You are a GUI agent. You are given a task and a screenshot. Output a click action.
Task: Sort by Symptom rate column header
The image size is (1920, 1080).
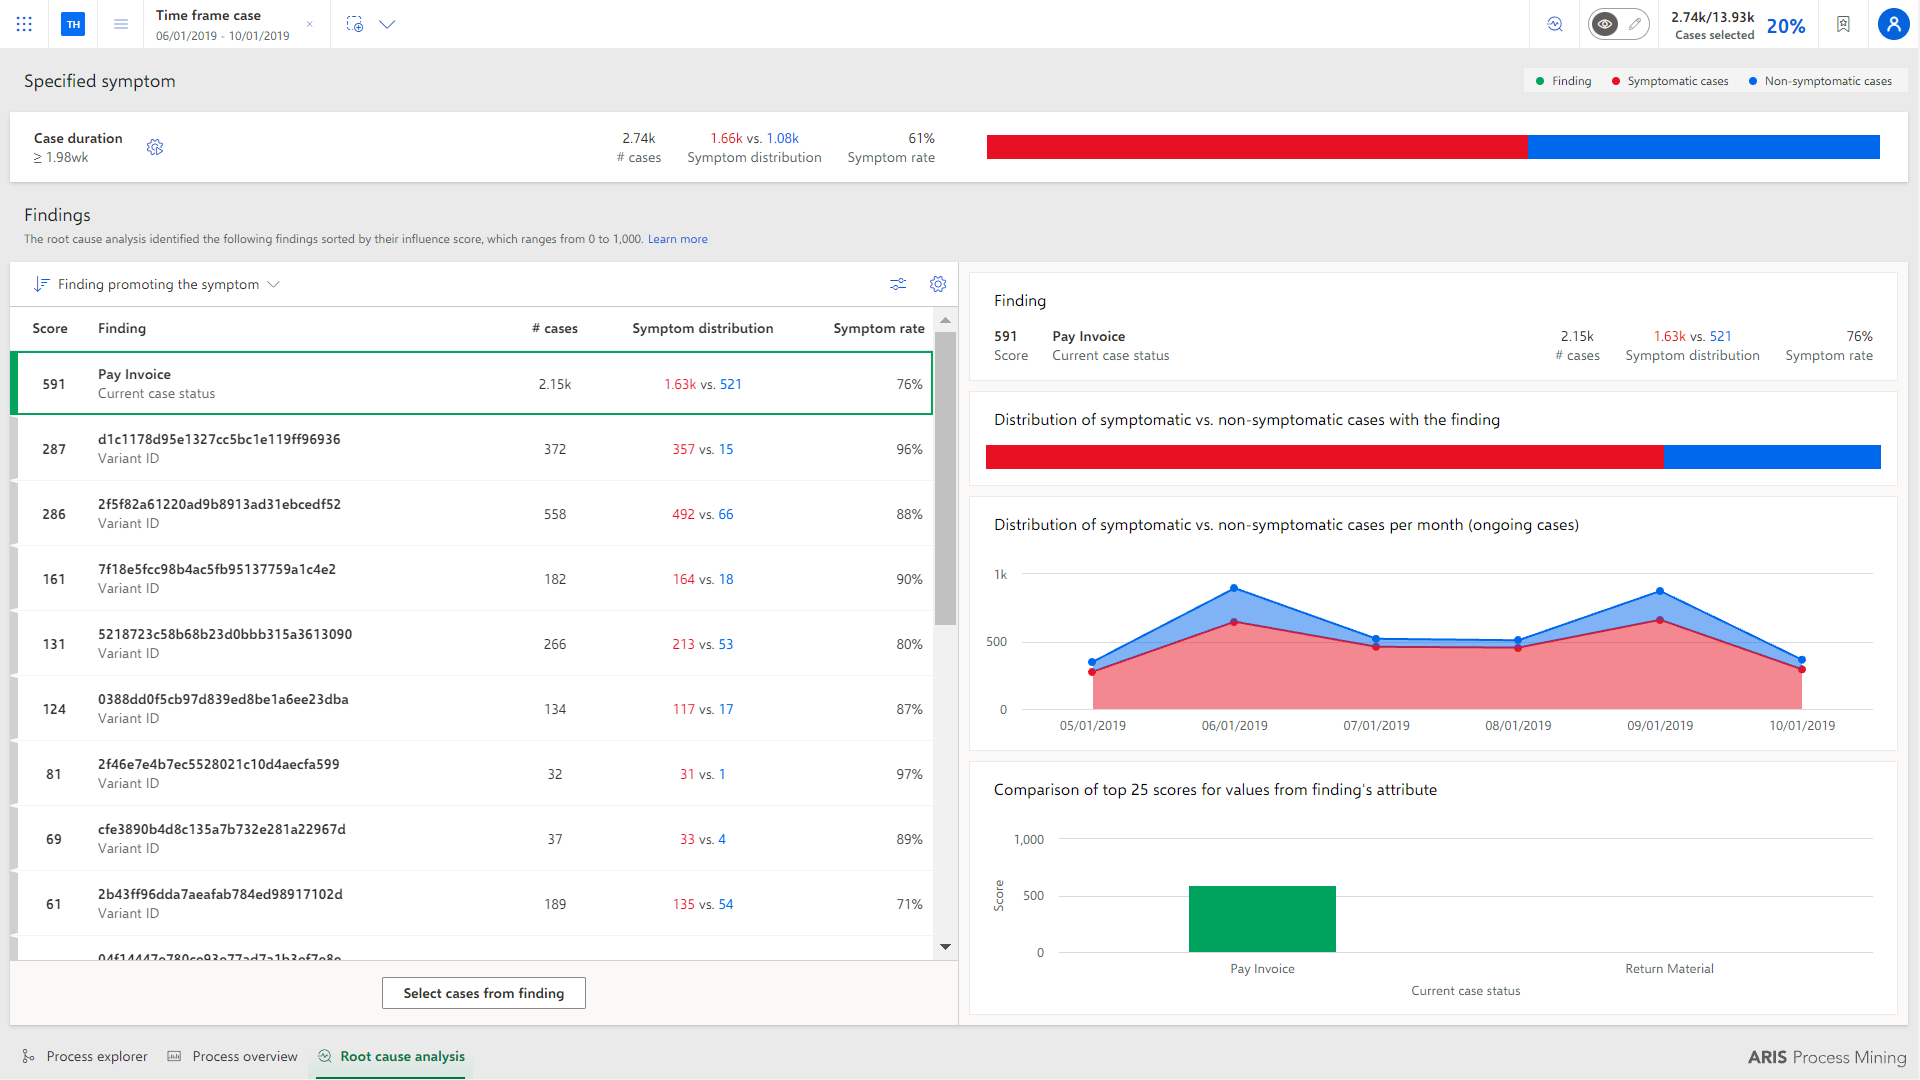click(x=879, y=328)
